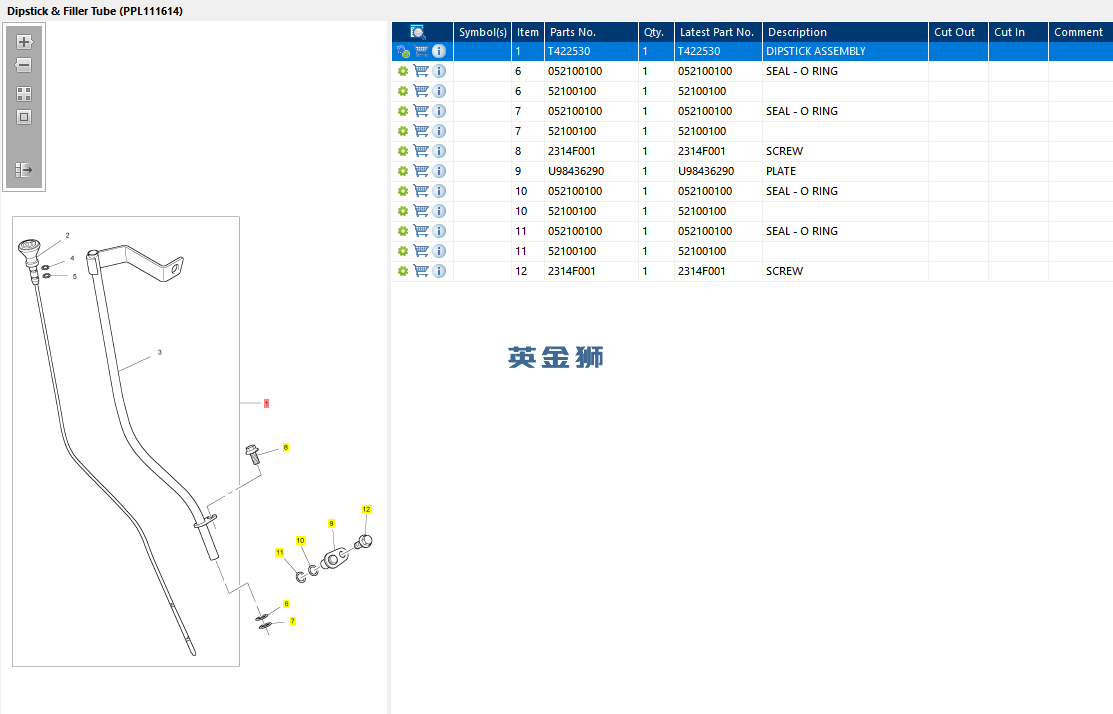Sort by the Description column header
This screenshot has width=1113, height=714.
[x=845, y=32]
